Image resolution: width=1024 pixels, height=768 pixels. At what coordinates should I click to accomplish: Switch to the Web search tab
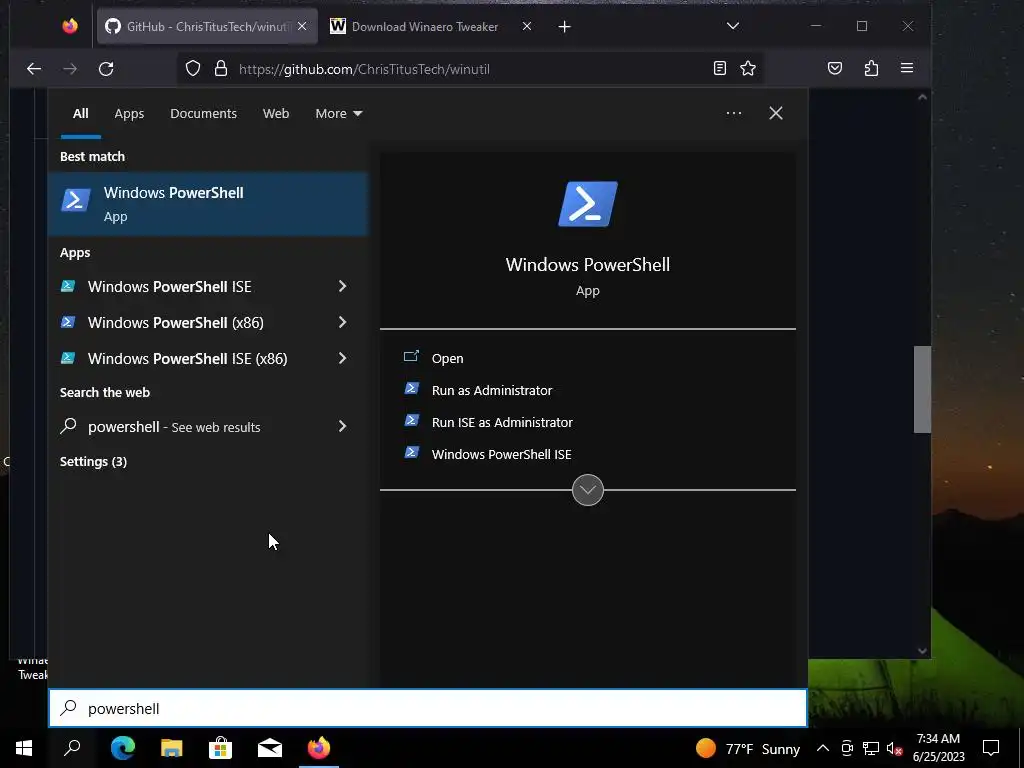click(x=276, y=114)
